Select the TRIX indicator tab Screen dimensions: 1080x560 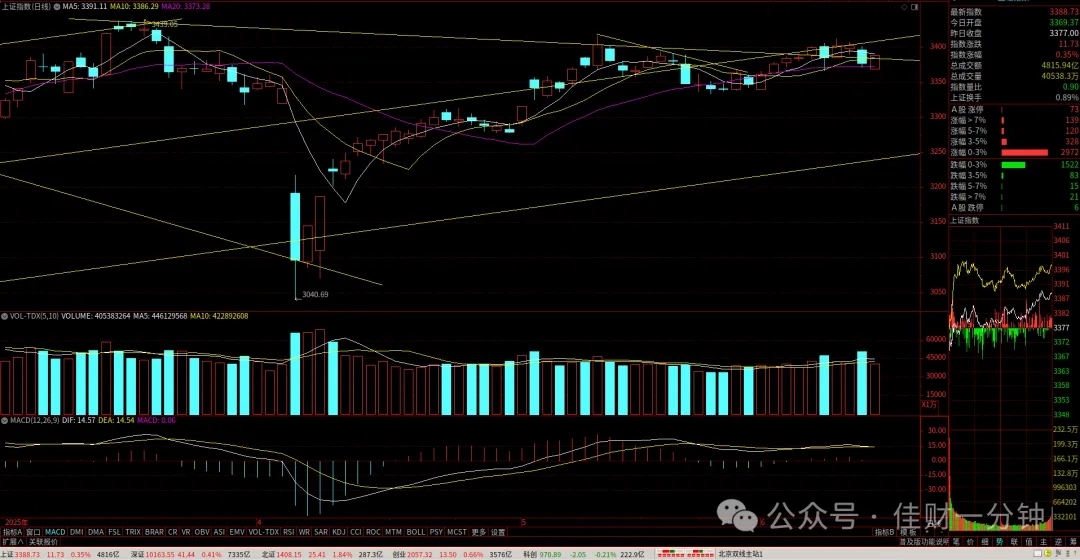[133, 532]
